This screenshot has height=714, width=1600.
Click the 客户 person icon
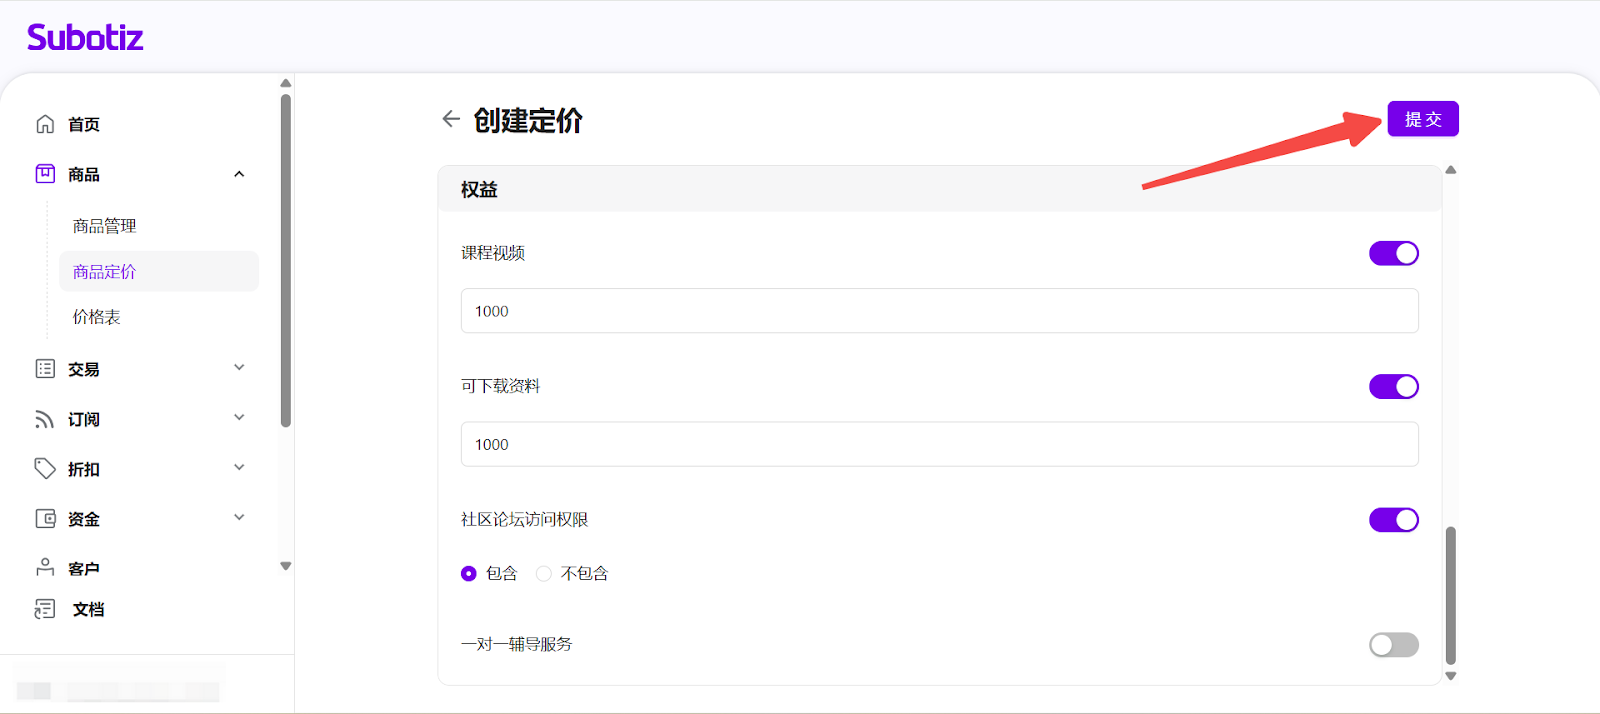pyautogui.click(x=45, y=568)
